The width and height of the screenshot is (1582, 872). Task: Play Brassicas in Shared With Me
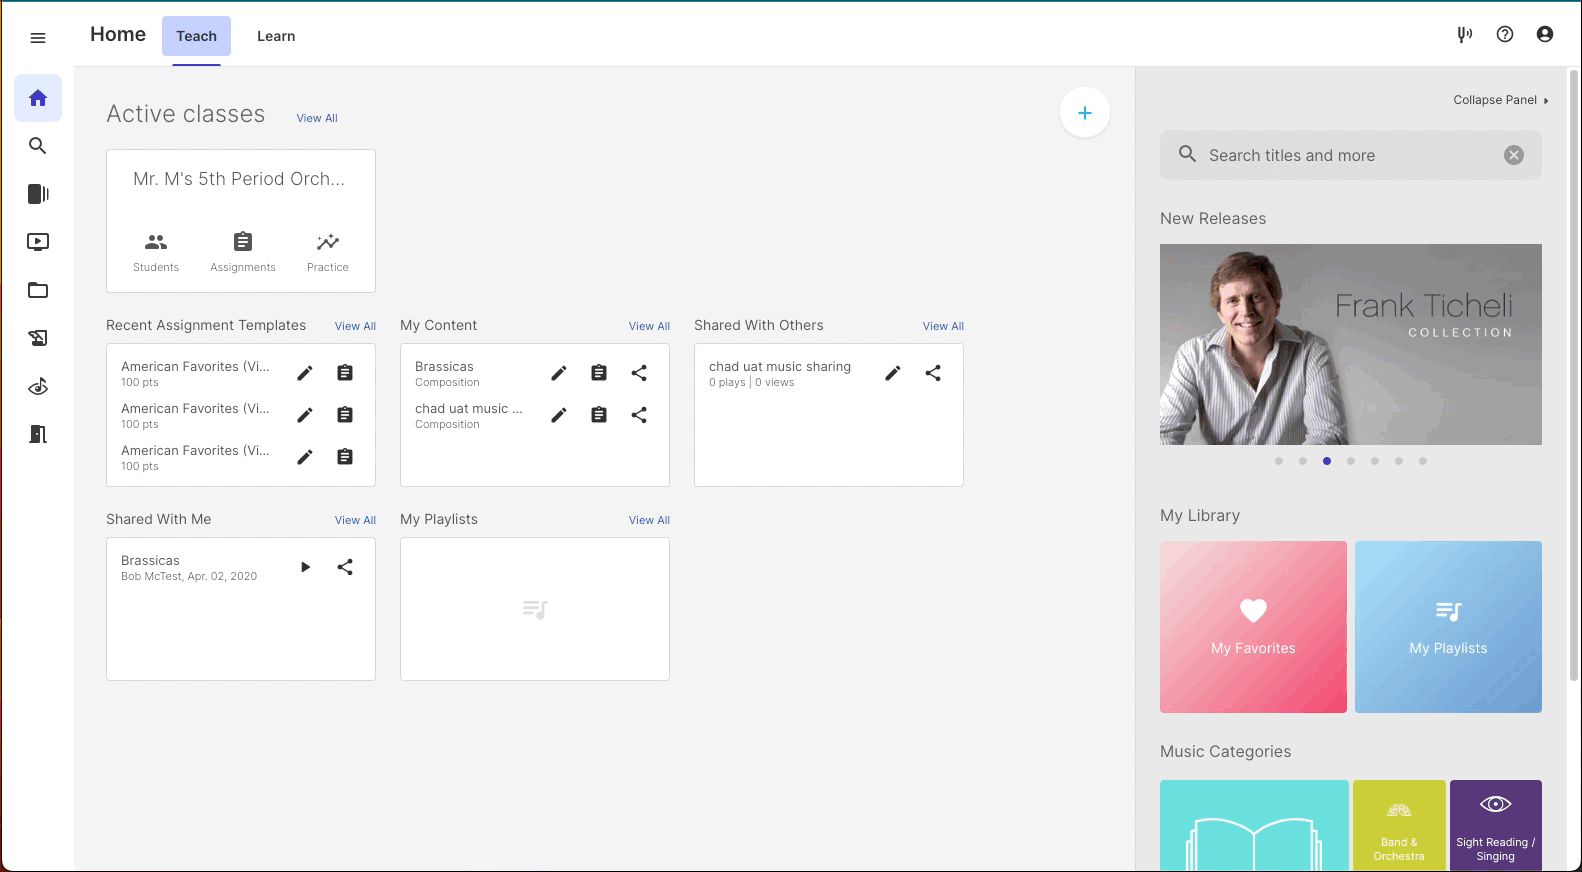click(305, 567)
